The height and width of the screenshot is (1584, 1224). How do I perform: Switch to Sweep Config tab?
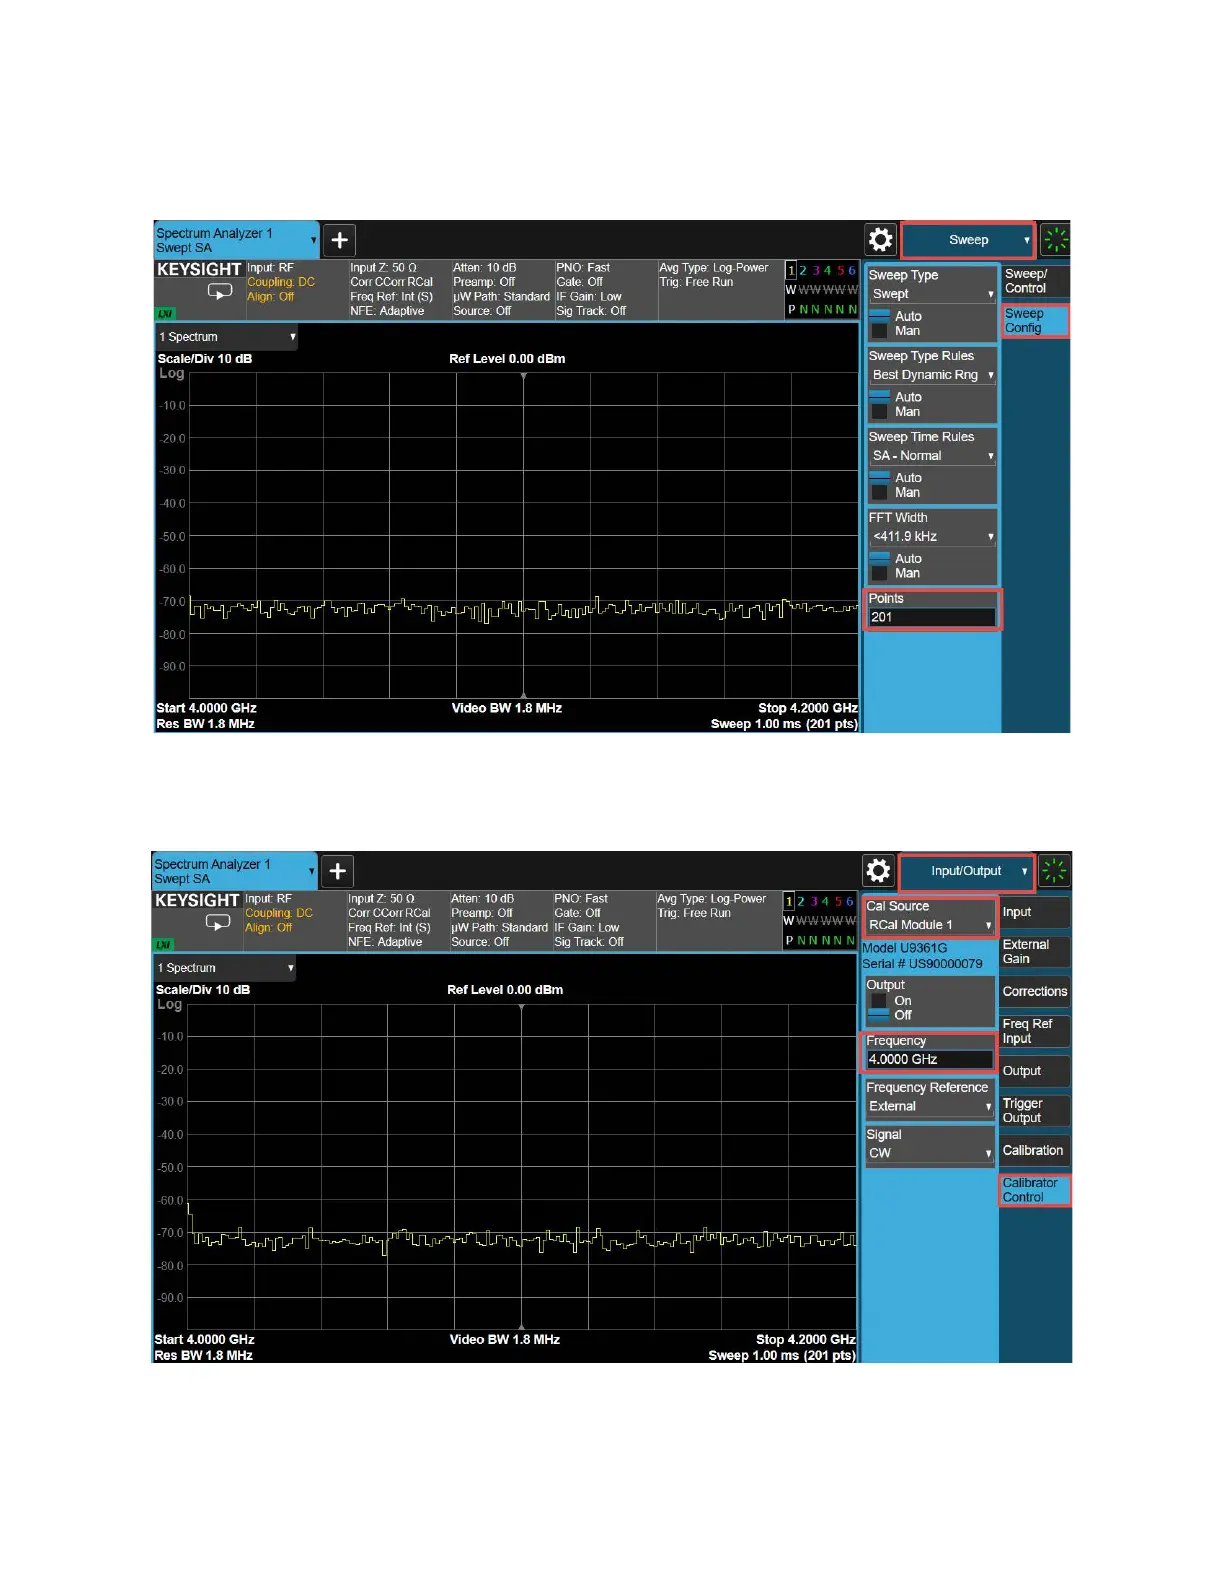1036,321
